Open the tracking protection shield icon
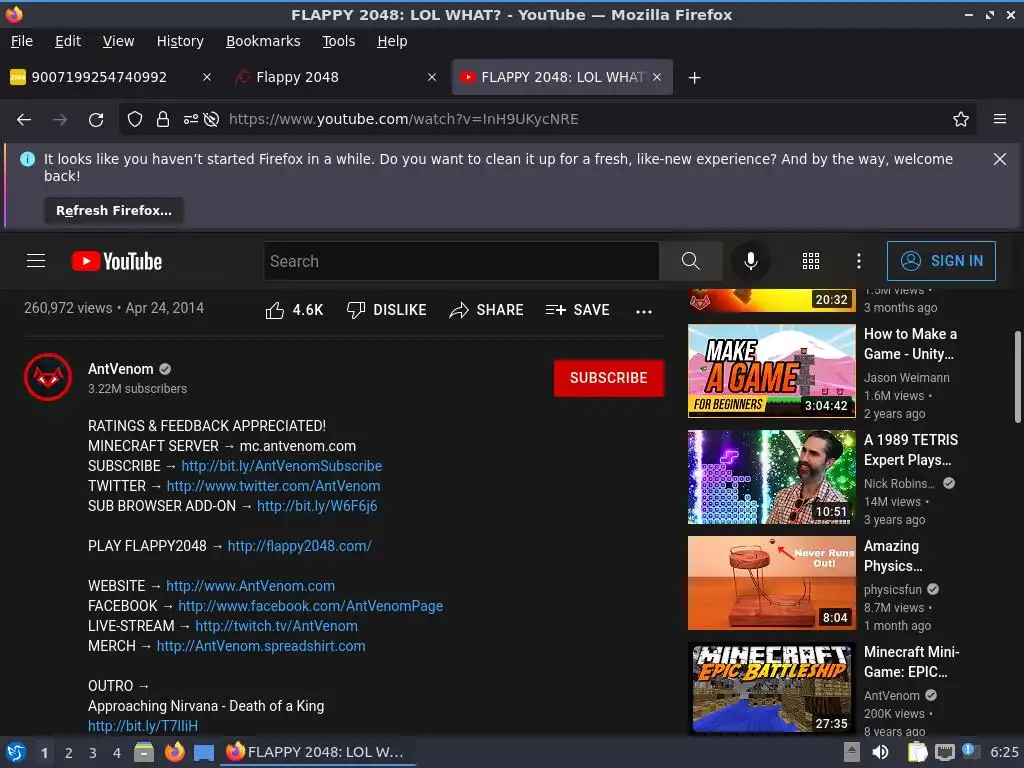 [x=135, y=119]
